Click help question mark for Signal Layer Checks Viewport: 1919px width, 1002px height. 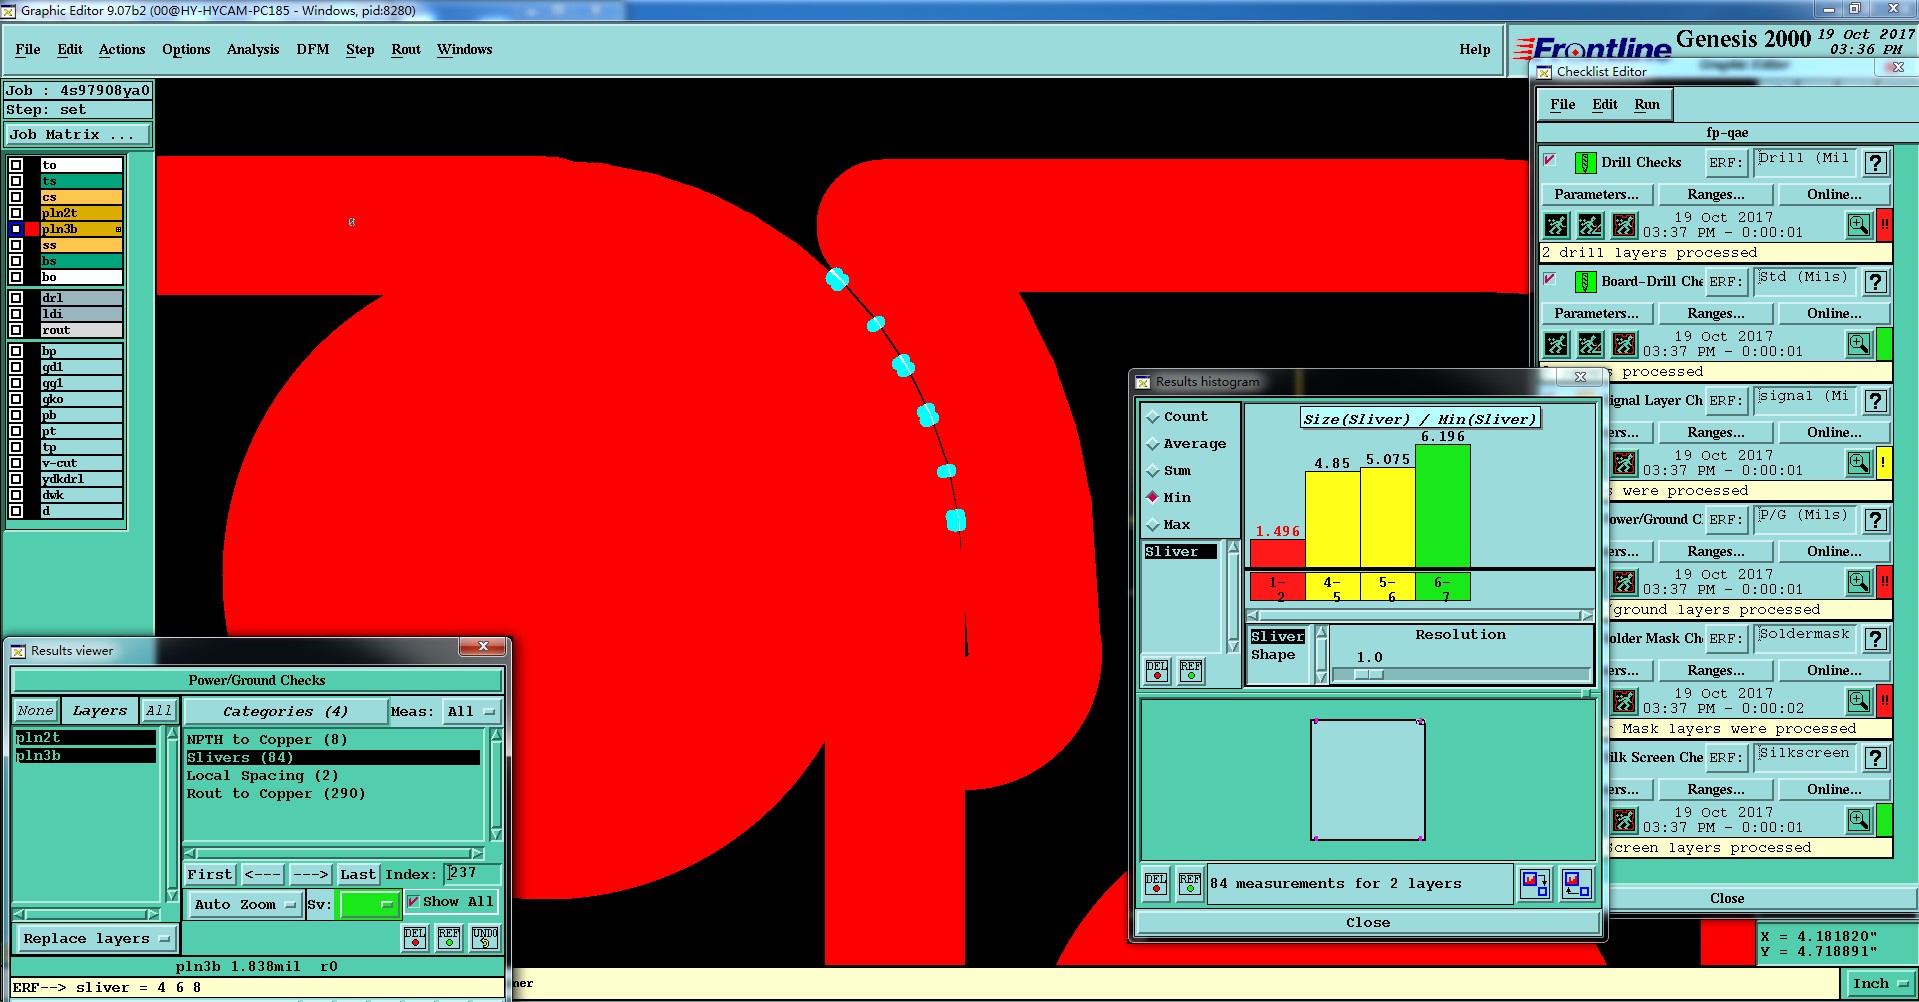tap(1876, 401)
